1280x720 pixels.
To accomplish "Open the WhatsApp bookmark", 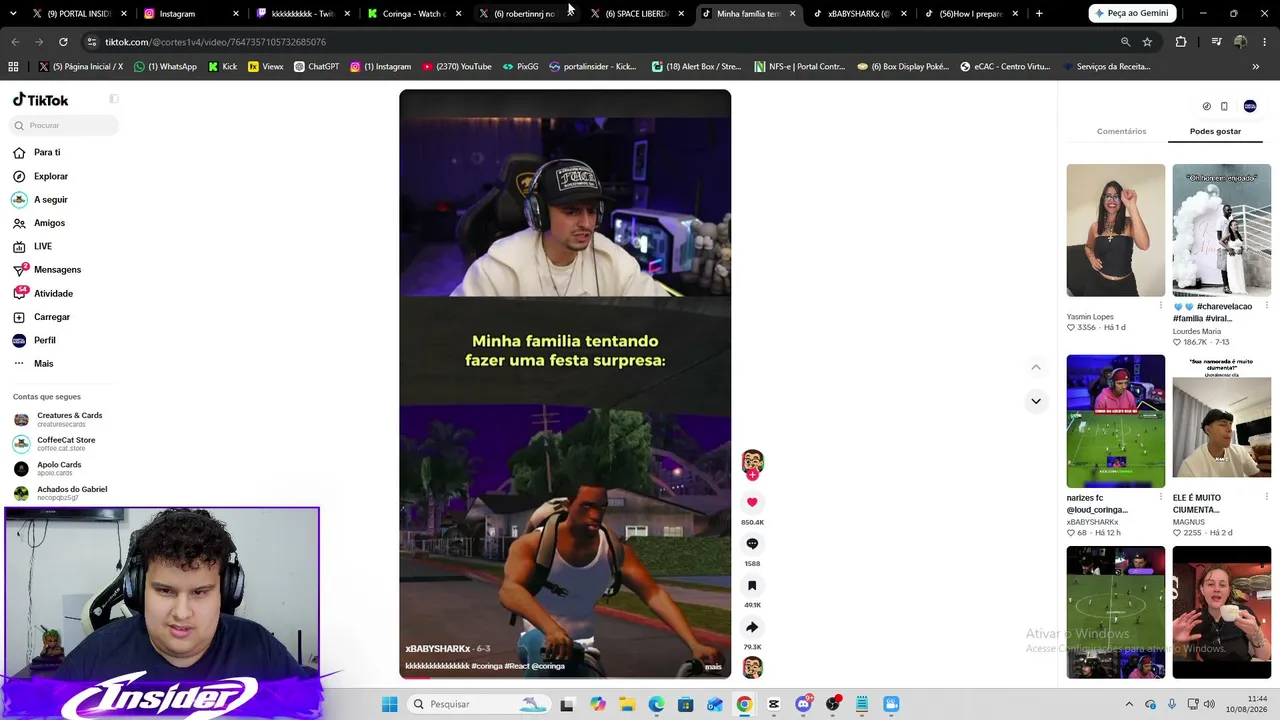I will click(x=165, y=67).
